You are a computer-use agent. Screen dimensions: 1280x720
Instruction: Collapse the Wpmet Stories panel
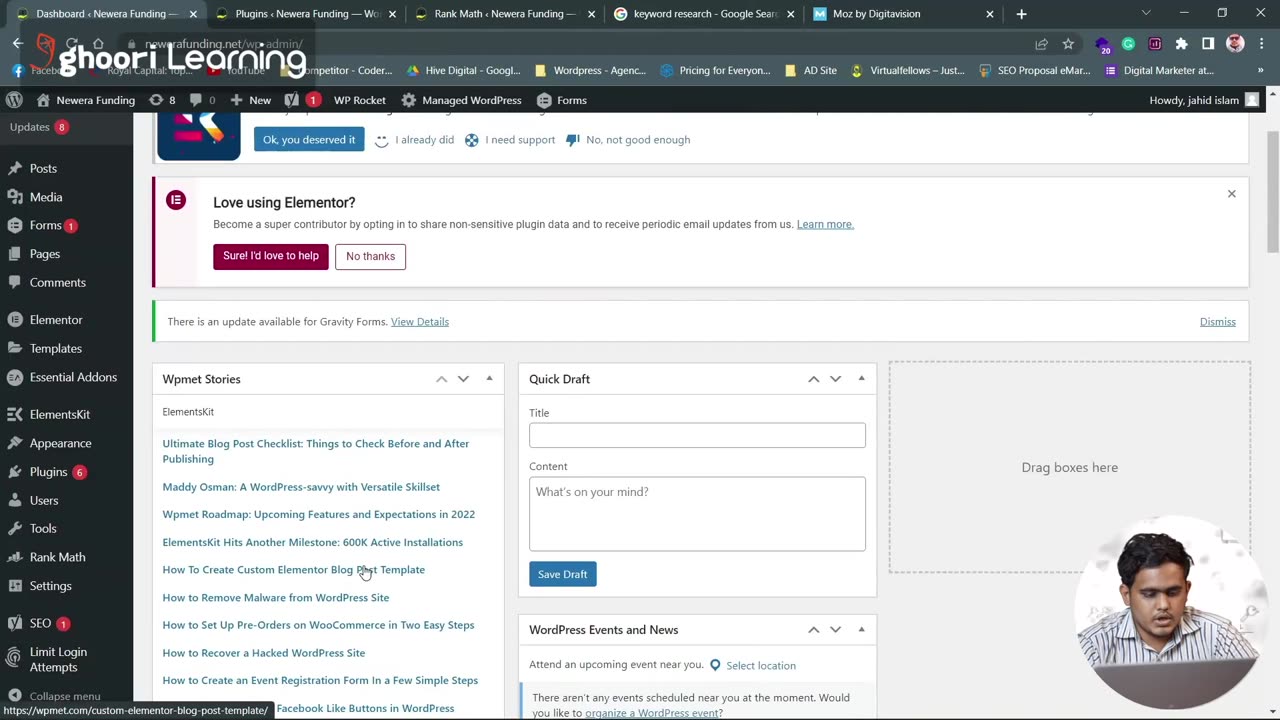pos(489,379)
